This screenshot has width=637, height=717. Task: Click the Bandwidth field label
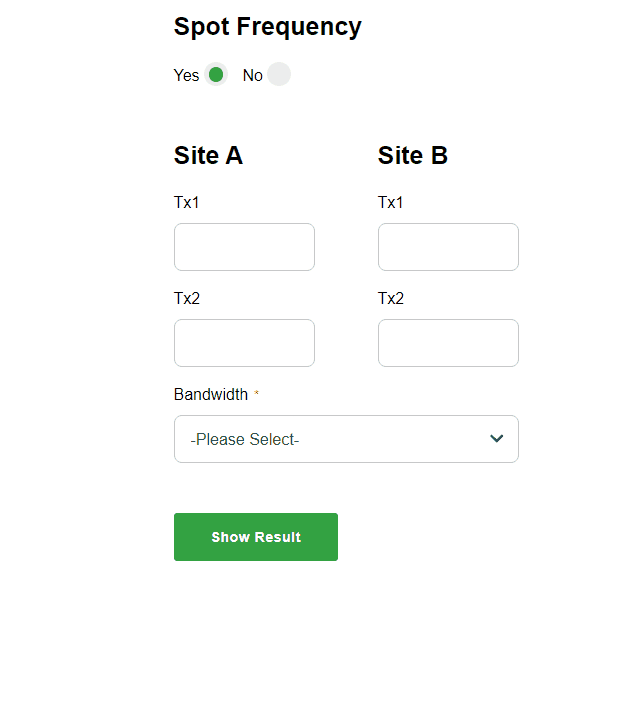pyautogui.click(x=211, y=394)
